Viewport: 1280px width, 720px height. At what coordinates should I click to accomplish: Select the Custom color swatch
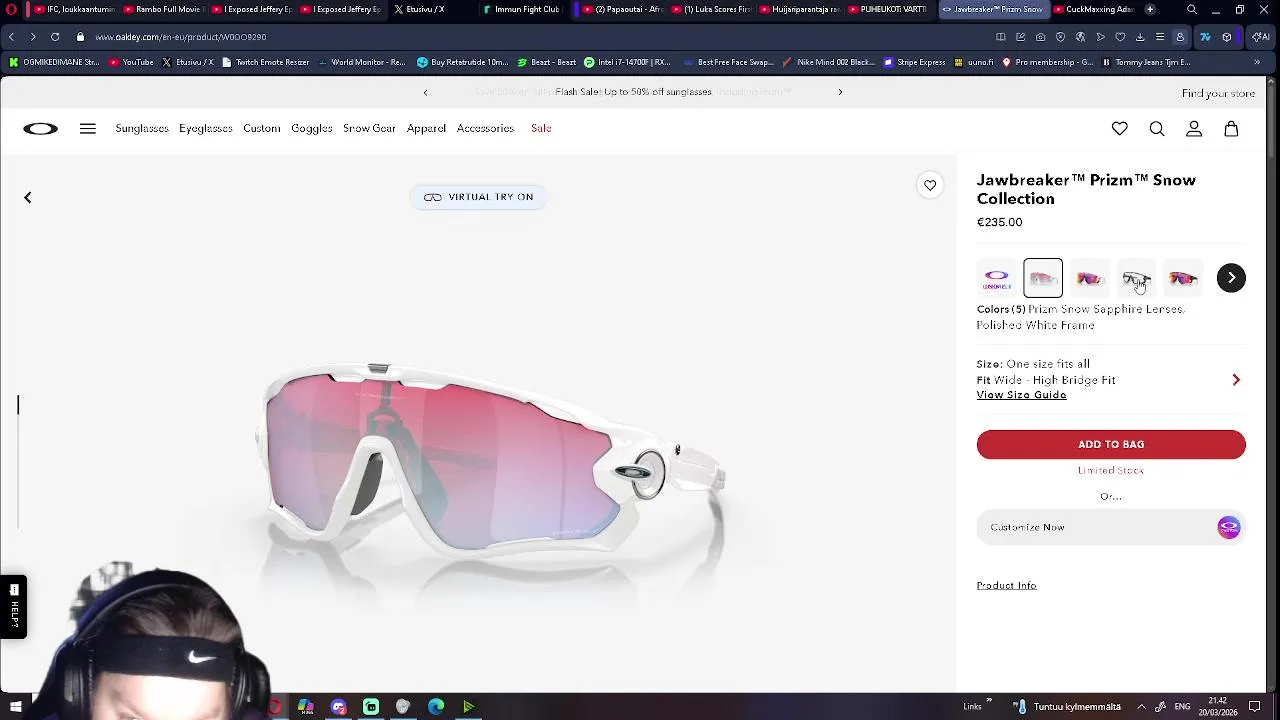[x=997, y=278]
